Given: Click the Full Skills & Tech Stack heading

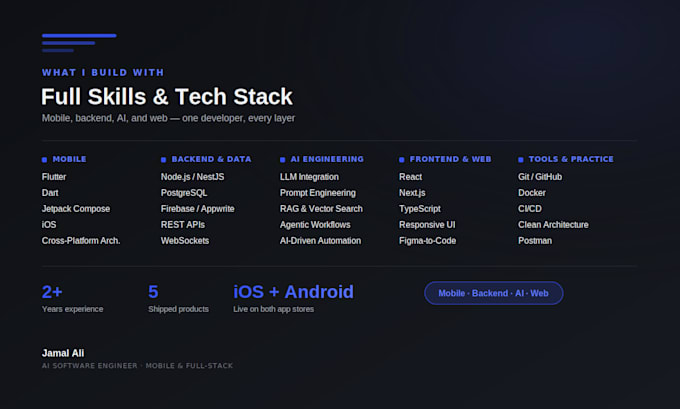Looking at the screenshot, I should click(x=167, y=96).
